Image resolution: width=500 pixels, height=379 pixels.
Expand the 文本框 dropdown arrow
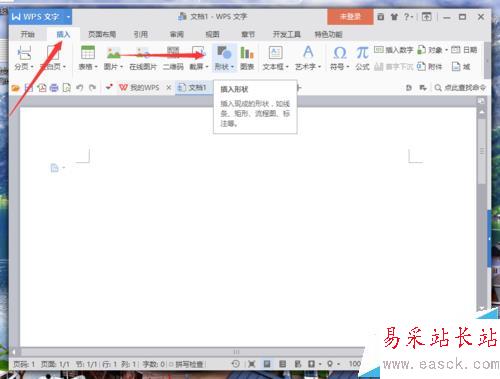tap(287, 67)
